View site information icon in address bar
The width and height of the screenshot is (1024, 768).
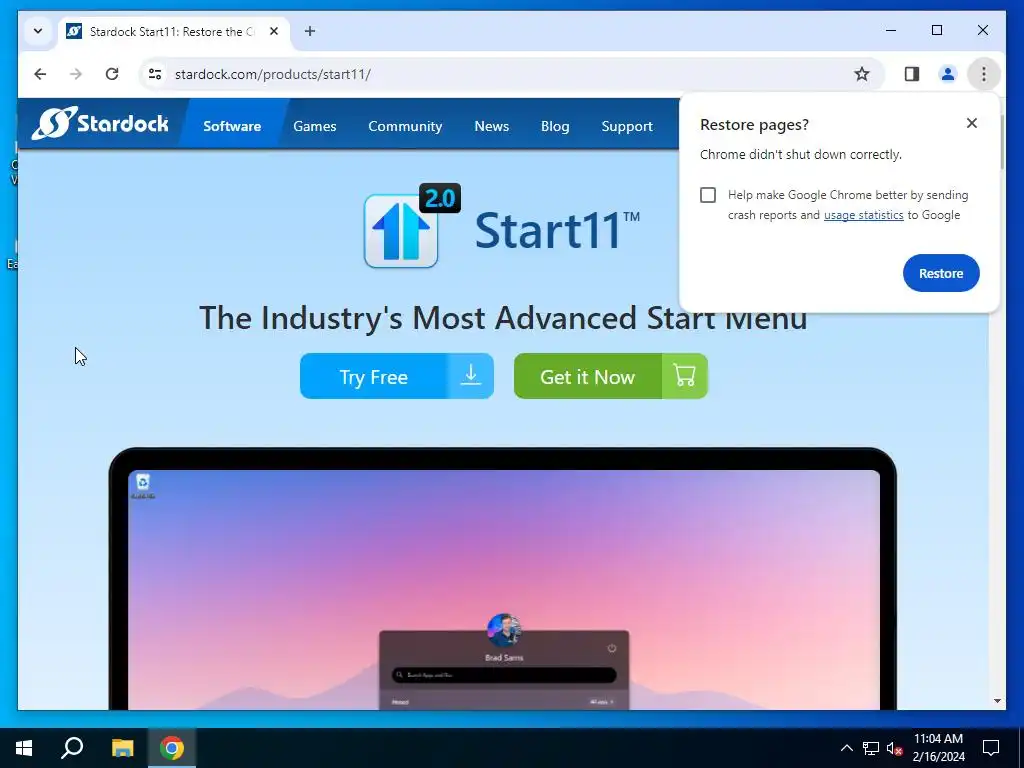pos(155,74)
